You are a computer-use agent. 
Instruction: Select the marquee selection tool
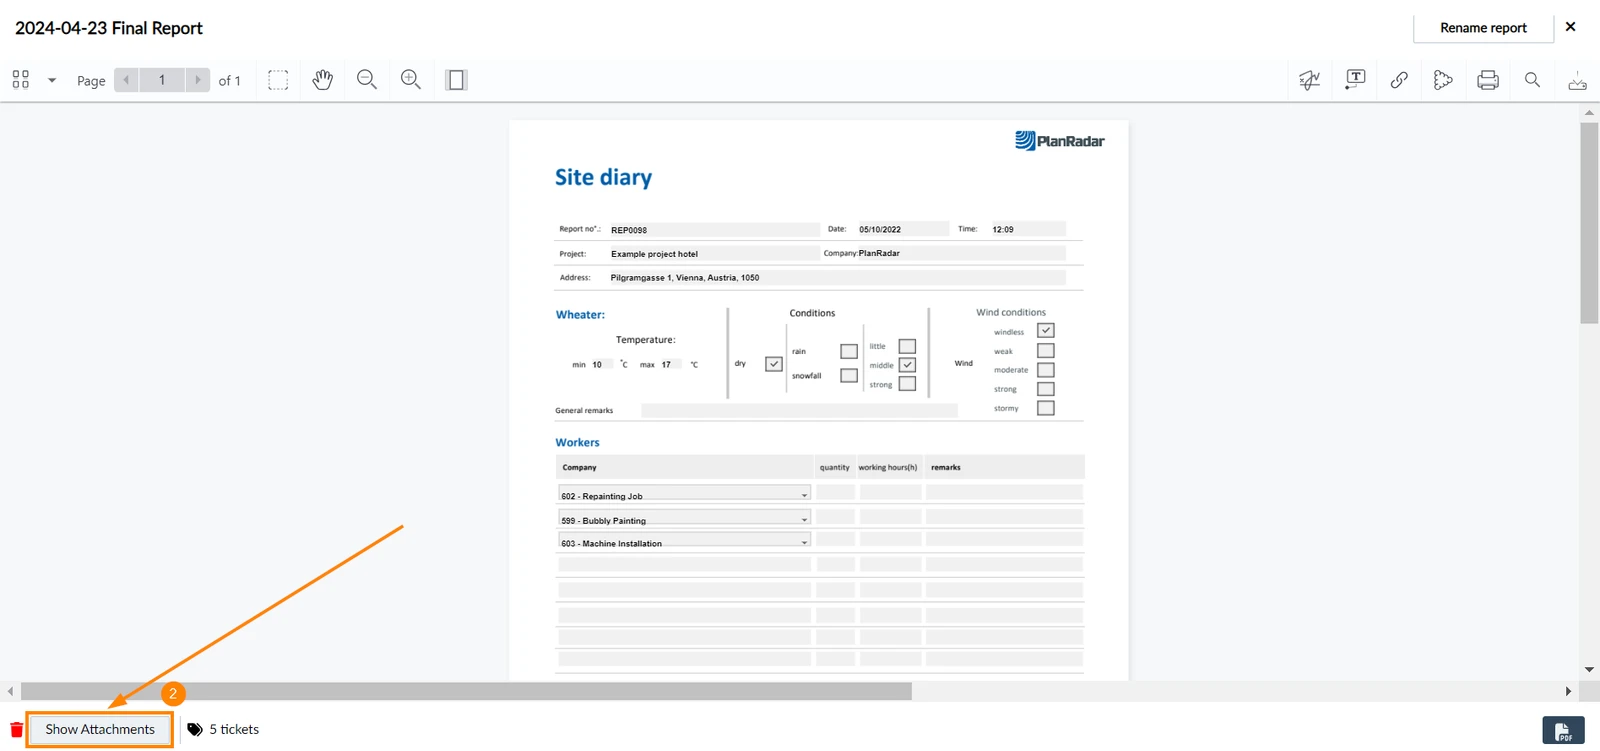[278, 80]
